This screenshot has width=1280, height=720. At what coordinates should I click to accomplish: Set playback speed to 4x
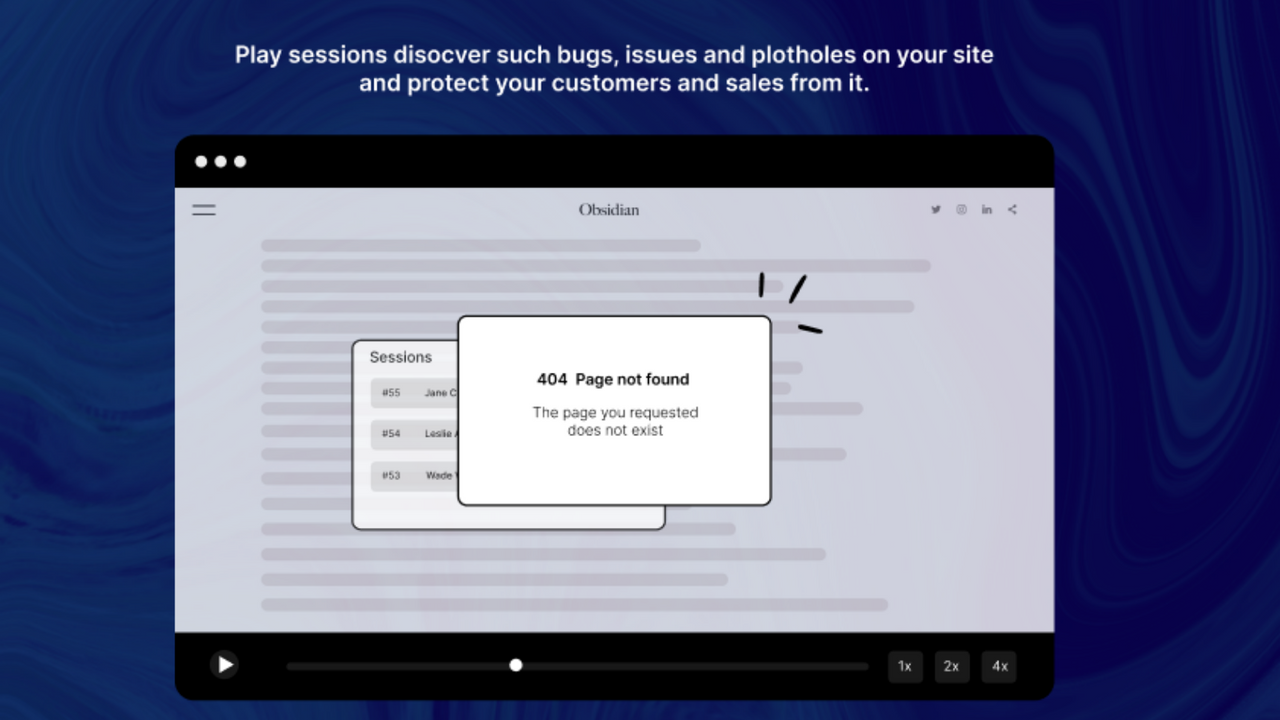[999, 666]
